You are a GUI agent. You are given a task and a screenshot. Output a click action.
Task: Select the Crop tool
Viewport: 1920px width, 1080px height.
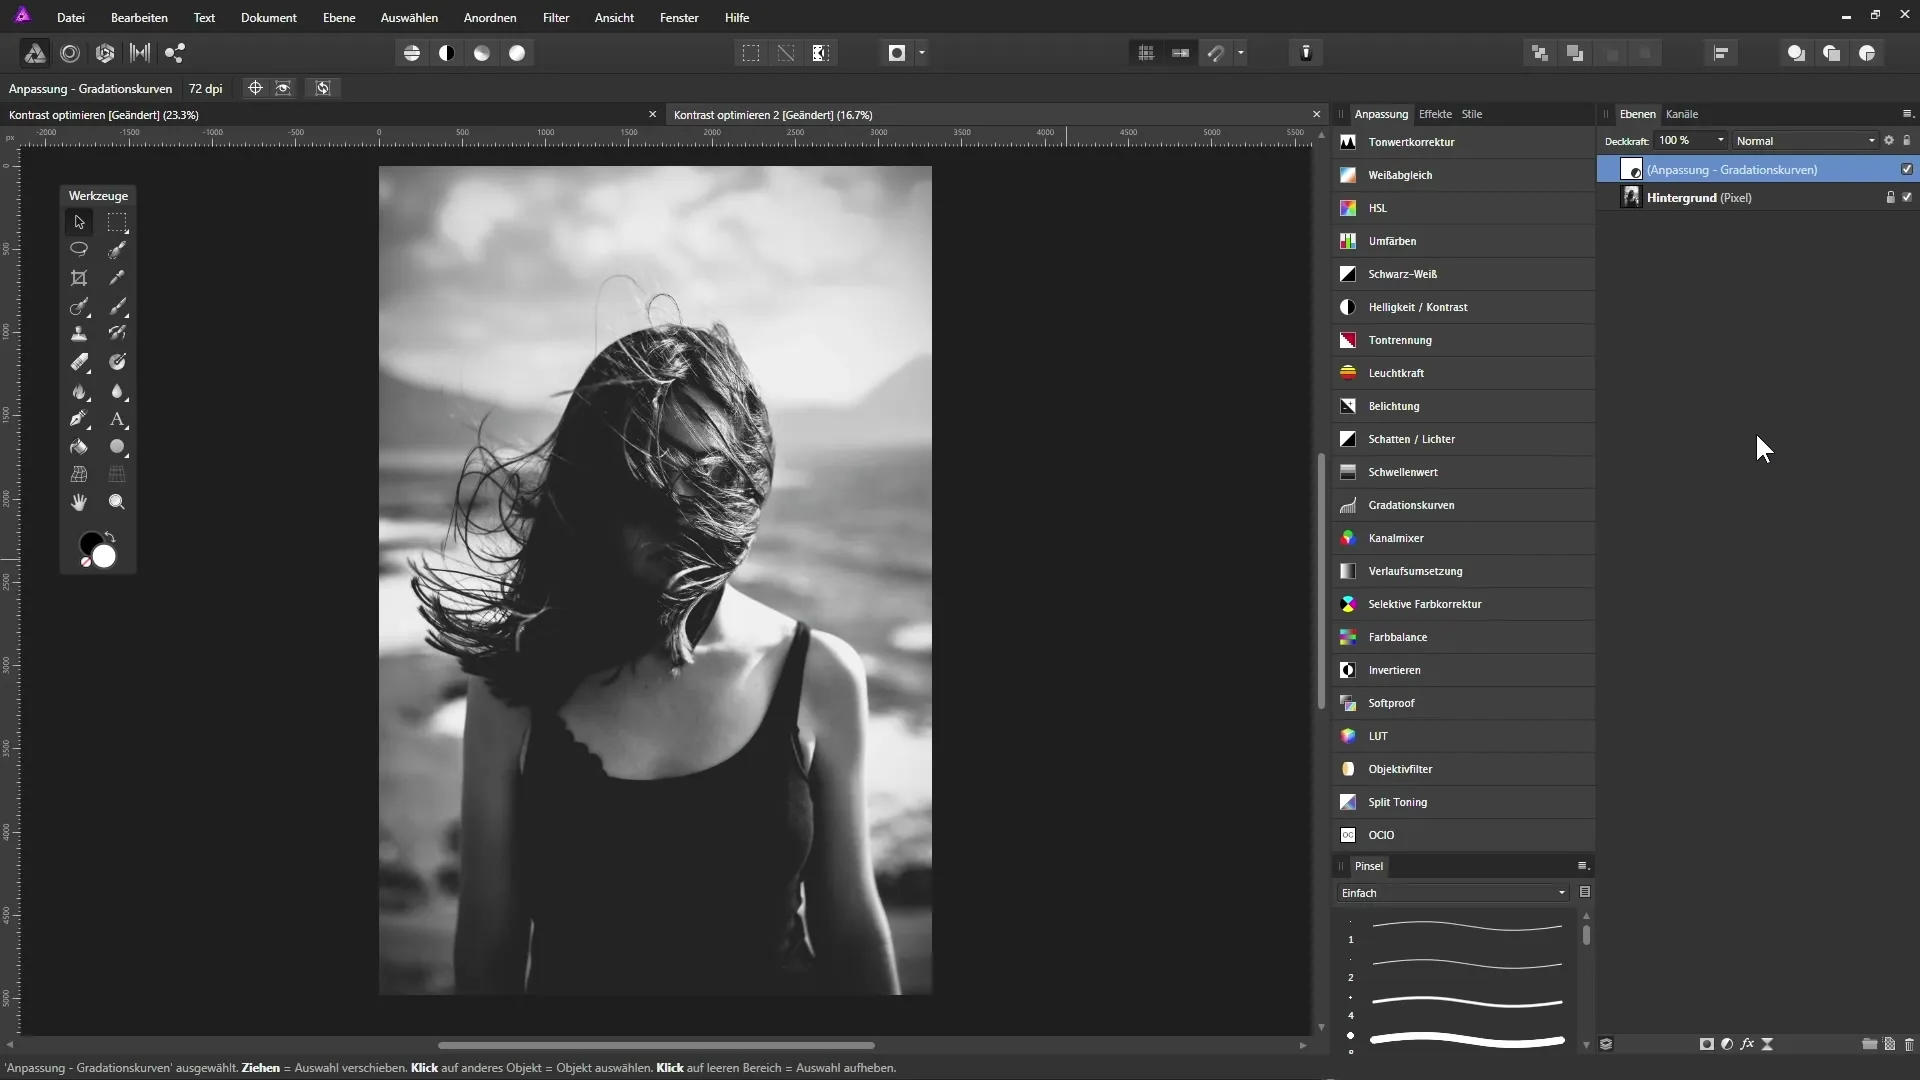coord(79,278)
